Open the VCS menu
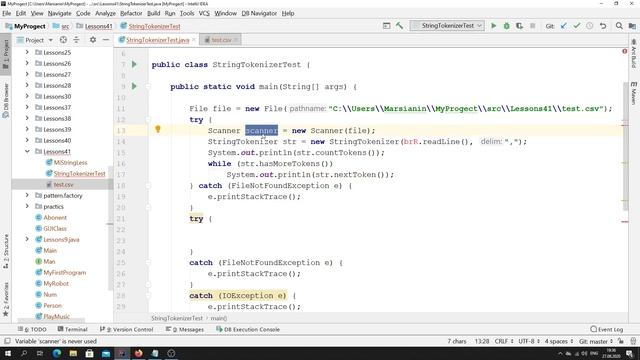 [x=204, y=13]
